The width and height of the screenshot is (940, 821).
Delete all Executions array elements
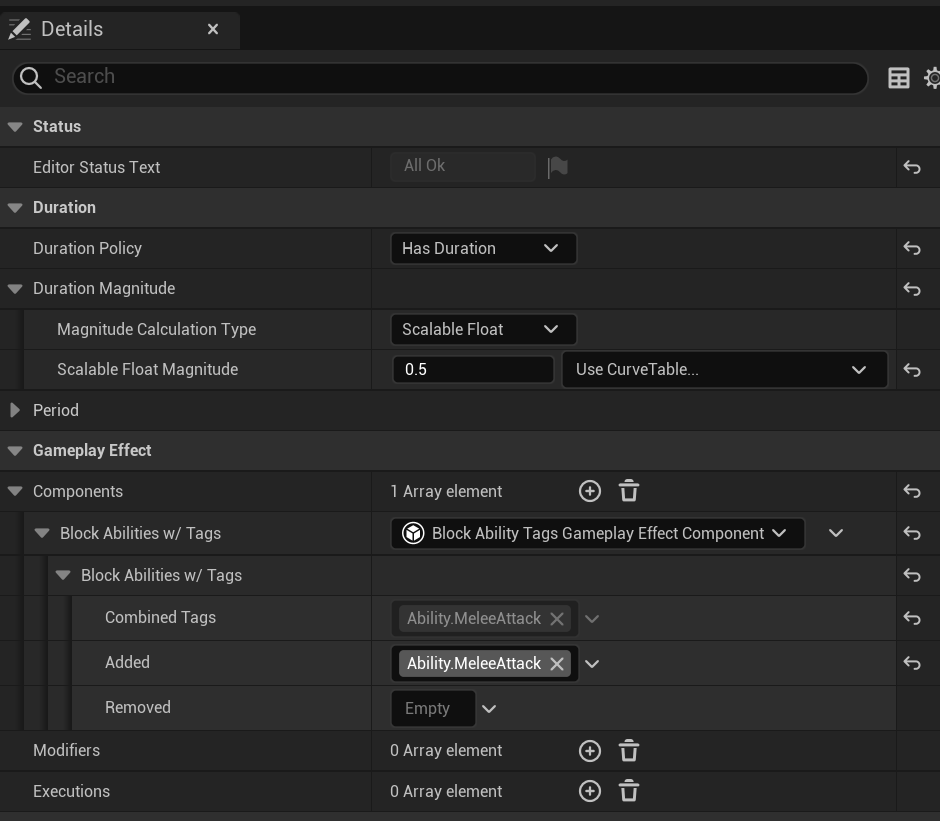click(x=629, y=791)
